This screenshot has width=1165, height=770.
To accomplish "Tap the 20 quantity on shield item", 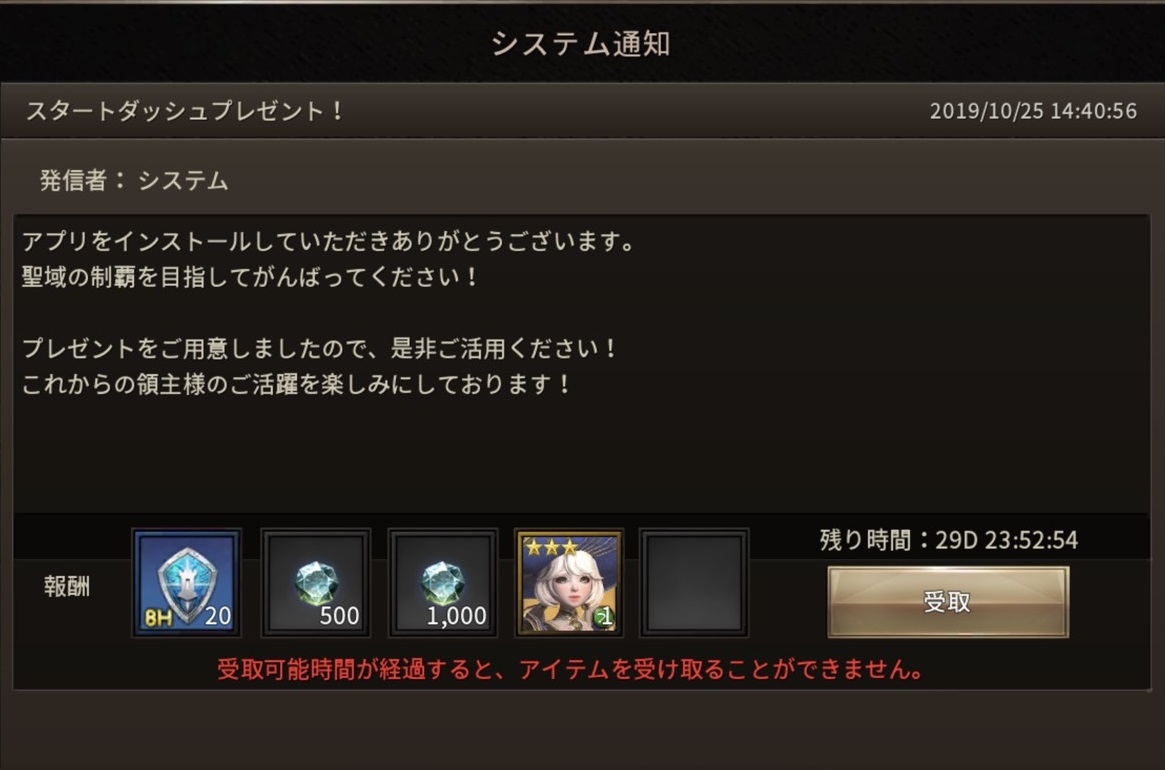I will pos(218,616).
